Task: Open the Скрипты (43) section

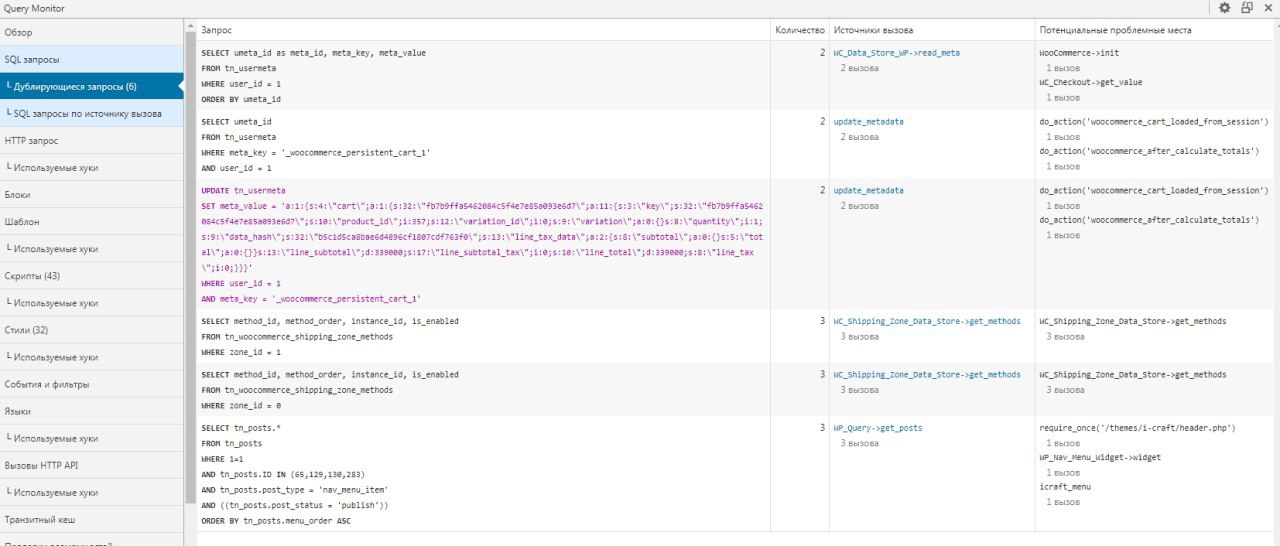Action: (x=92, y=275)
